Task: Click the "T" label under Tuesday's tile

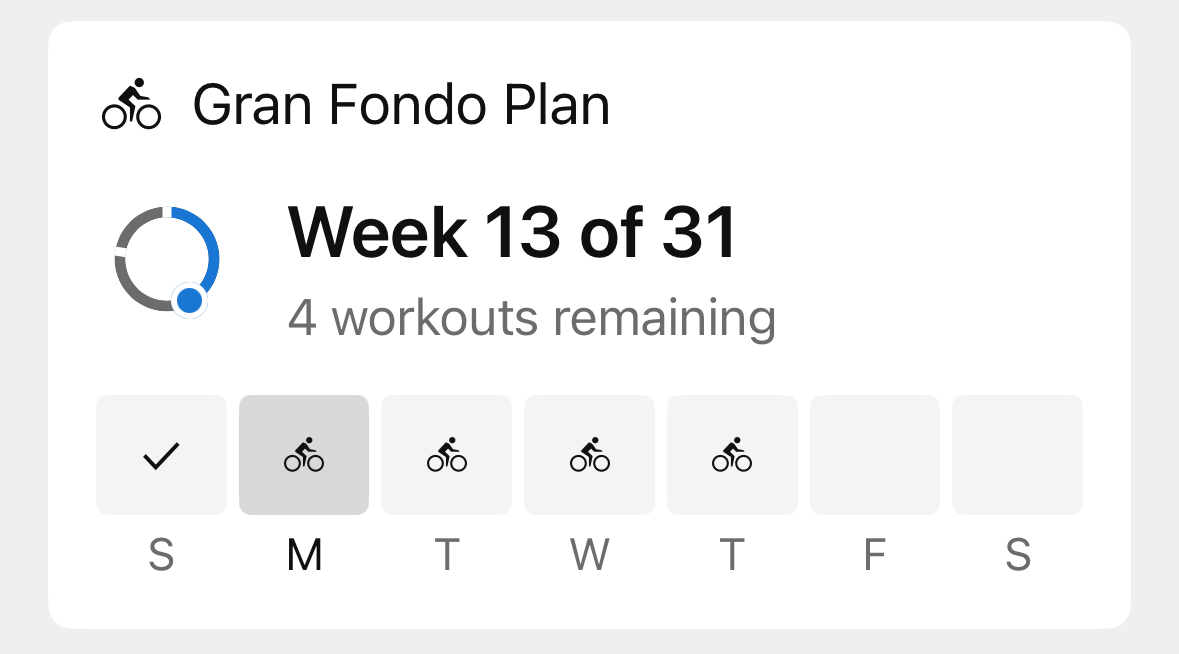Action: [x=446, y=555]
